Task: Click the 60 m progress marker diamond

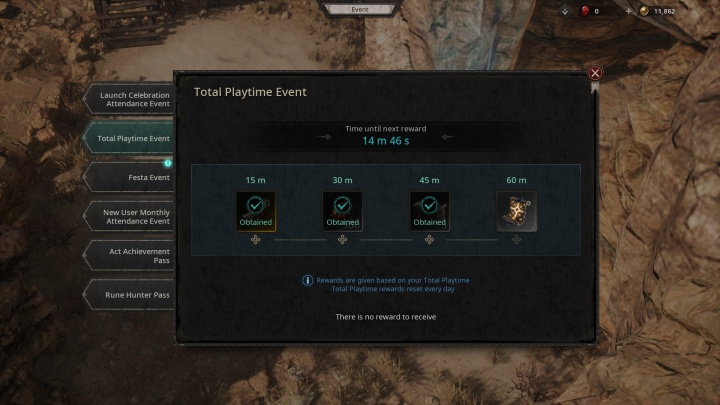Action: (x=516, y=239)
